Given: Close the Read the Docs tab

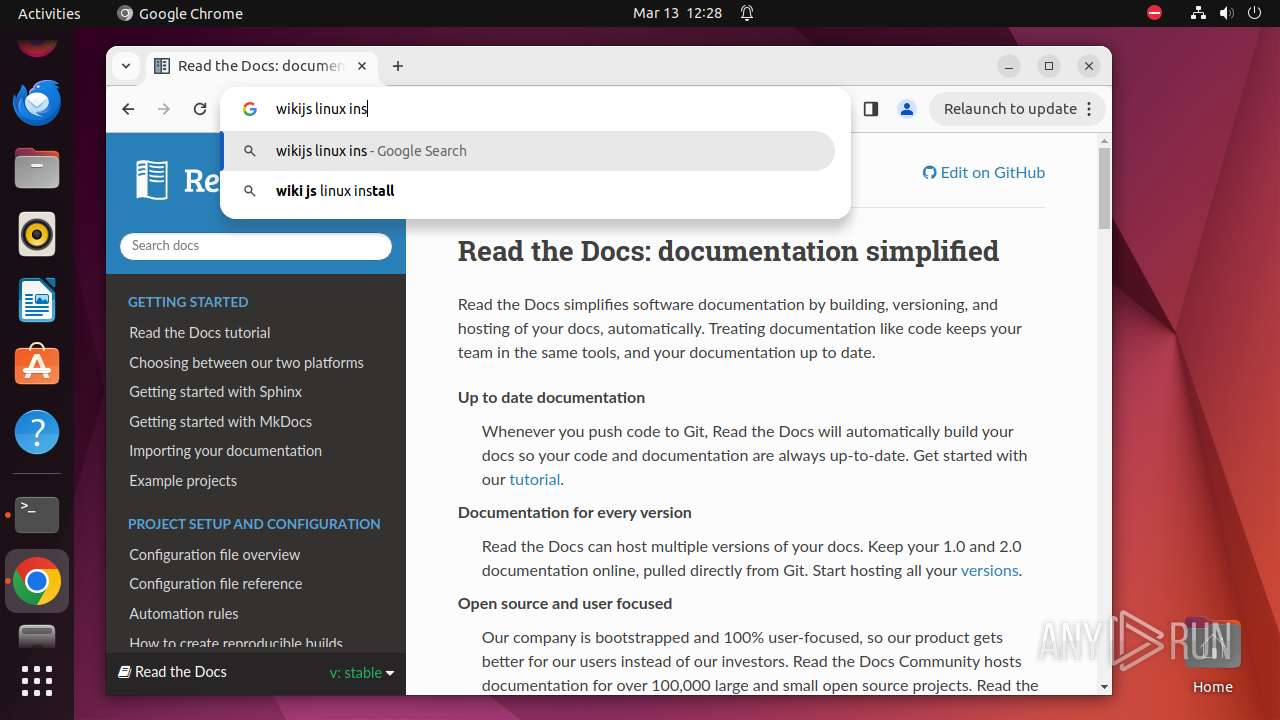Looking at the screenshot, I should pos(362,66).
